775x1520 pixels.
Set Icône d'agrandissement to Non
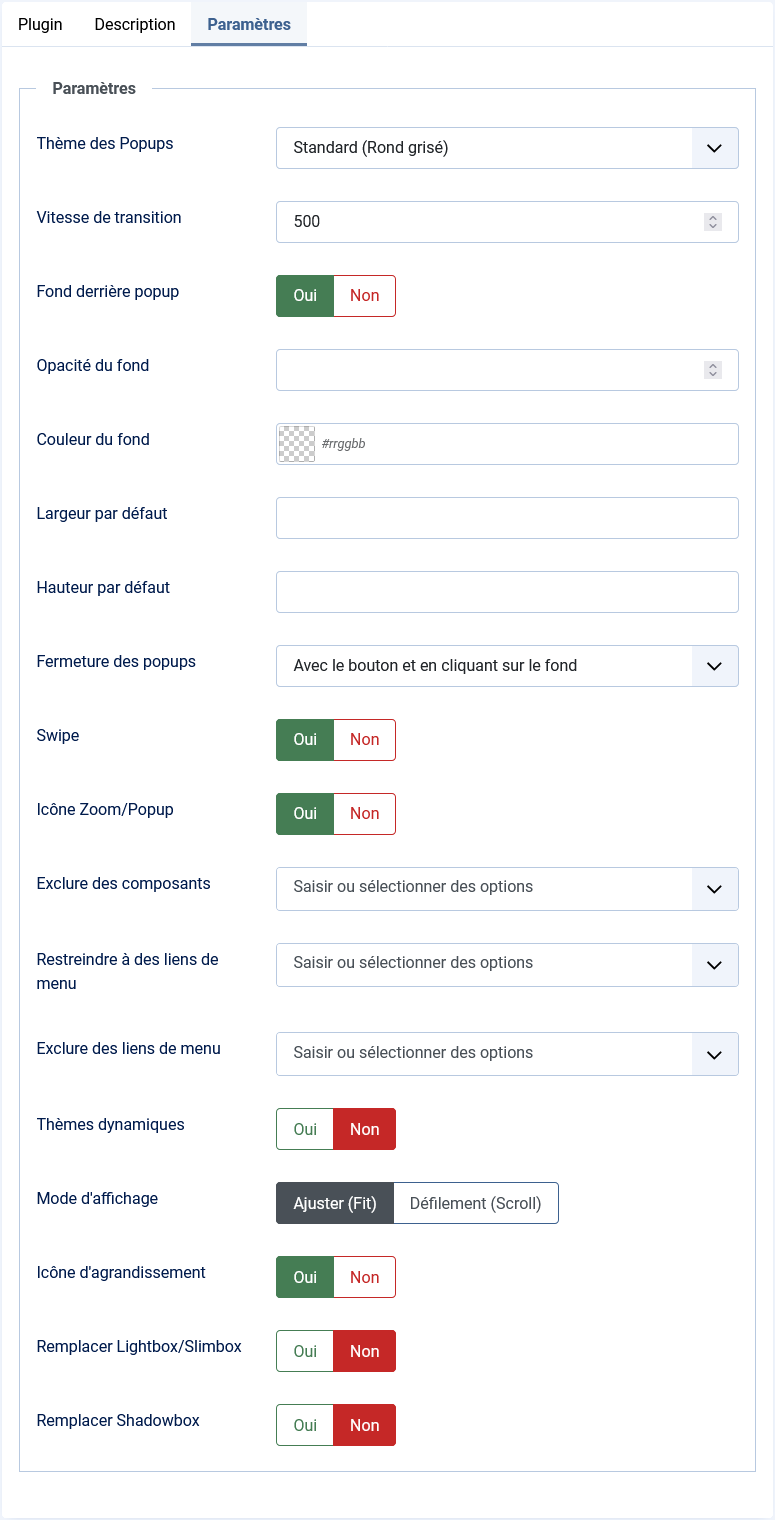tap(364, 1277)
